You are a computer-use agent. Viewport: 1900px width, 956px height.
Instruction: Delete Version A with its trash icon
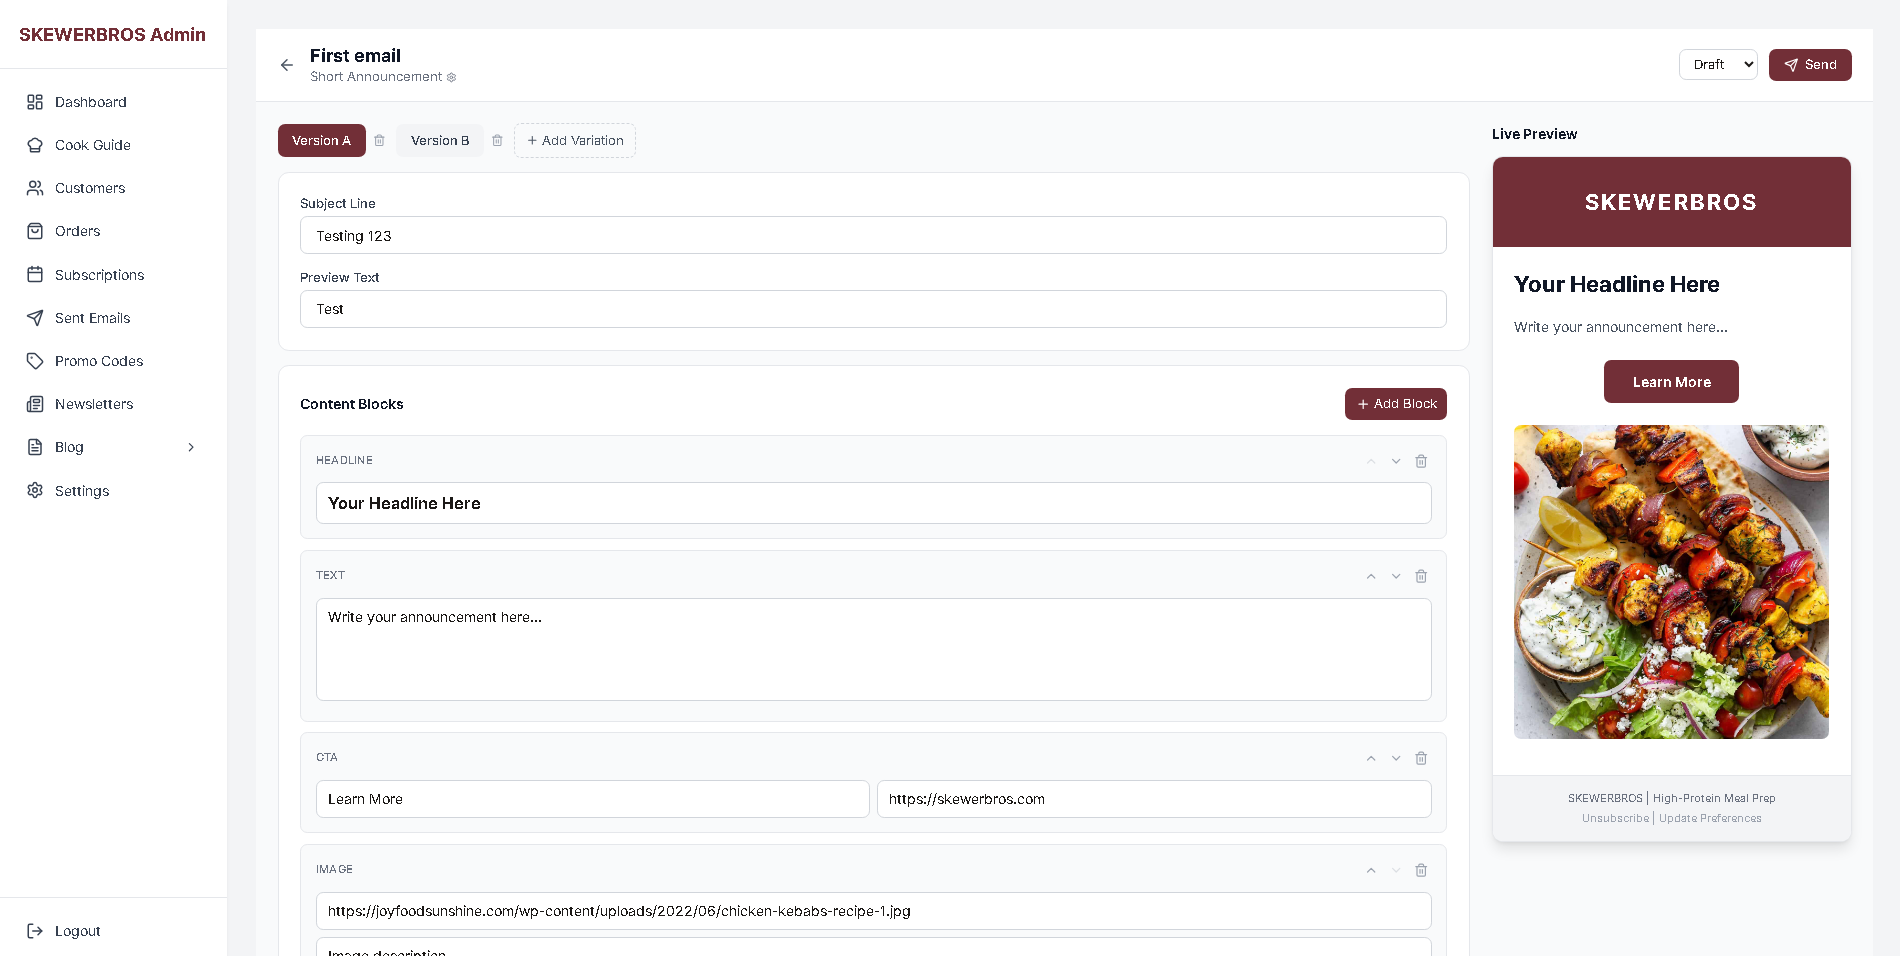click(380, 141)
